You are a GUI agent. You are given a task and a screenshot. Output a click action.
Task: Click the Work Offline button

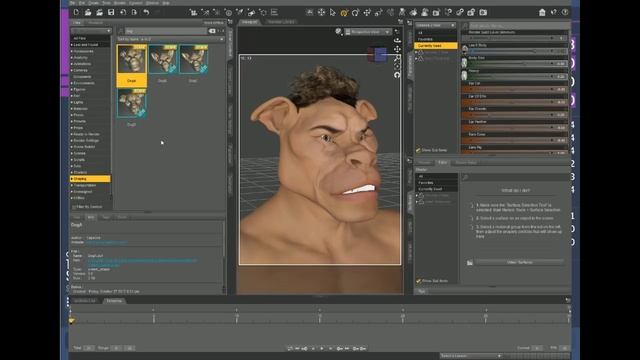(214, 23)
